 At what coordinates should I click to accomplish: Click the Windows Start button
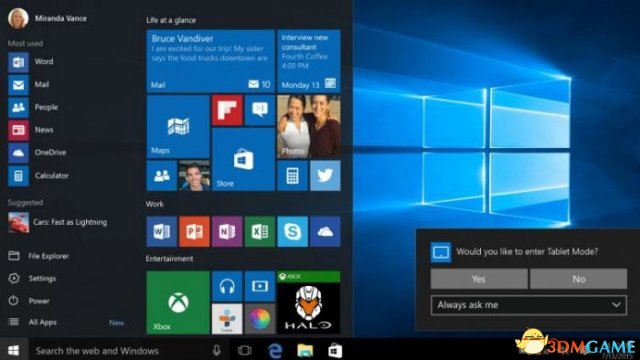click(x=14, y=350)
